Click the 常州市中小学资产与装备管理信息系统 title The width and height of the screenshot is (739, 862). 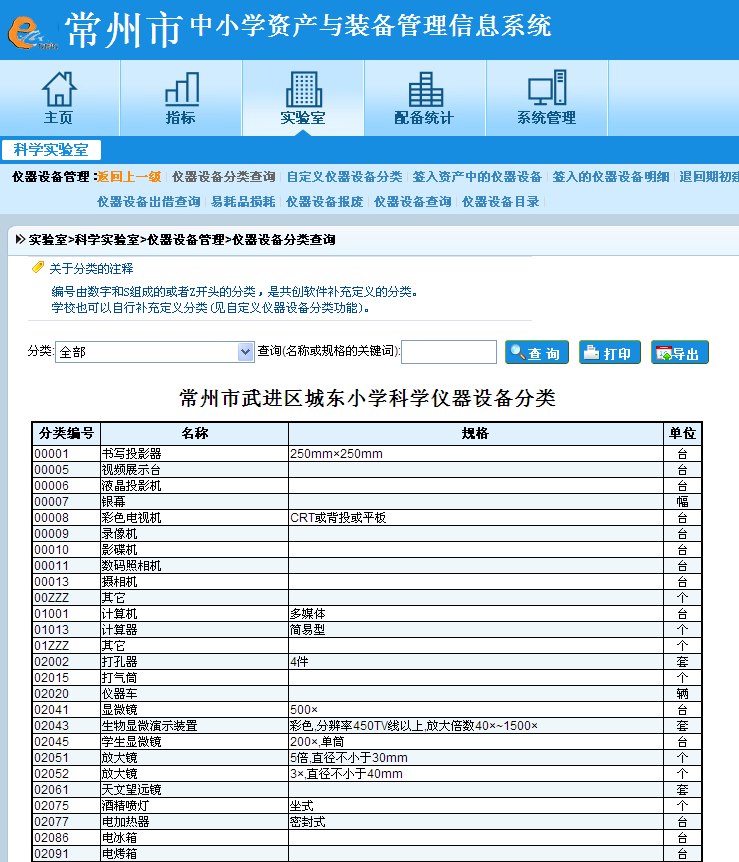click(308, 29)
